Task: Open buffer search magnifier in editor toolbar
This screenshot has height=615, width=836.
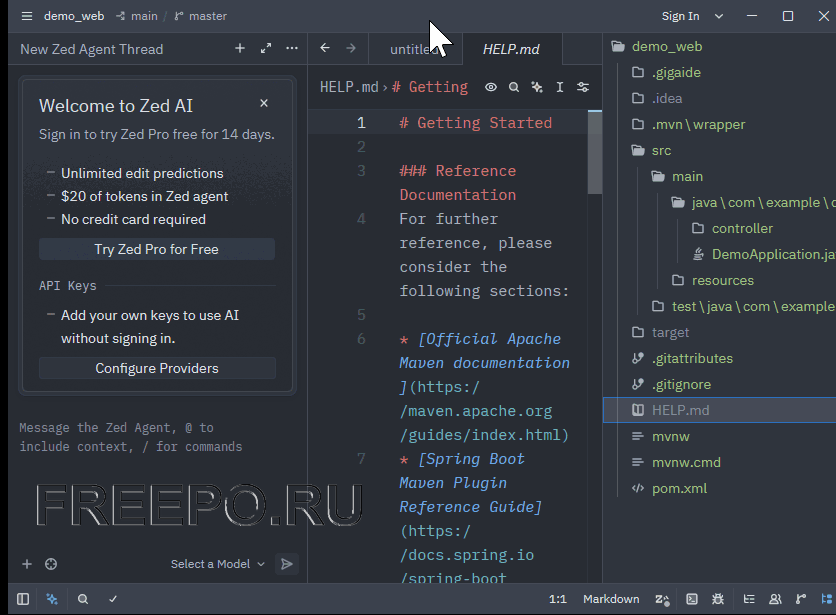Action: point(513,87)
